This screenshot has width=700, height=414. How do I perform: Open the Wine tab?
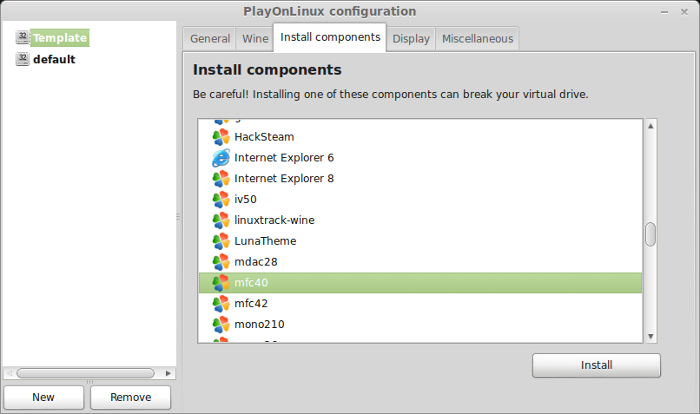255,39
